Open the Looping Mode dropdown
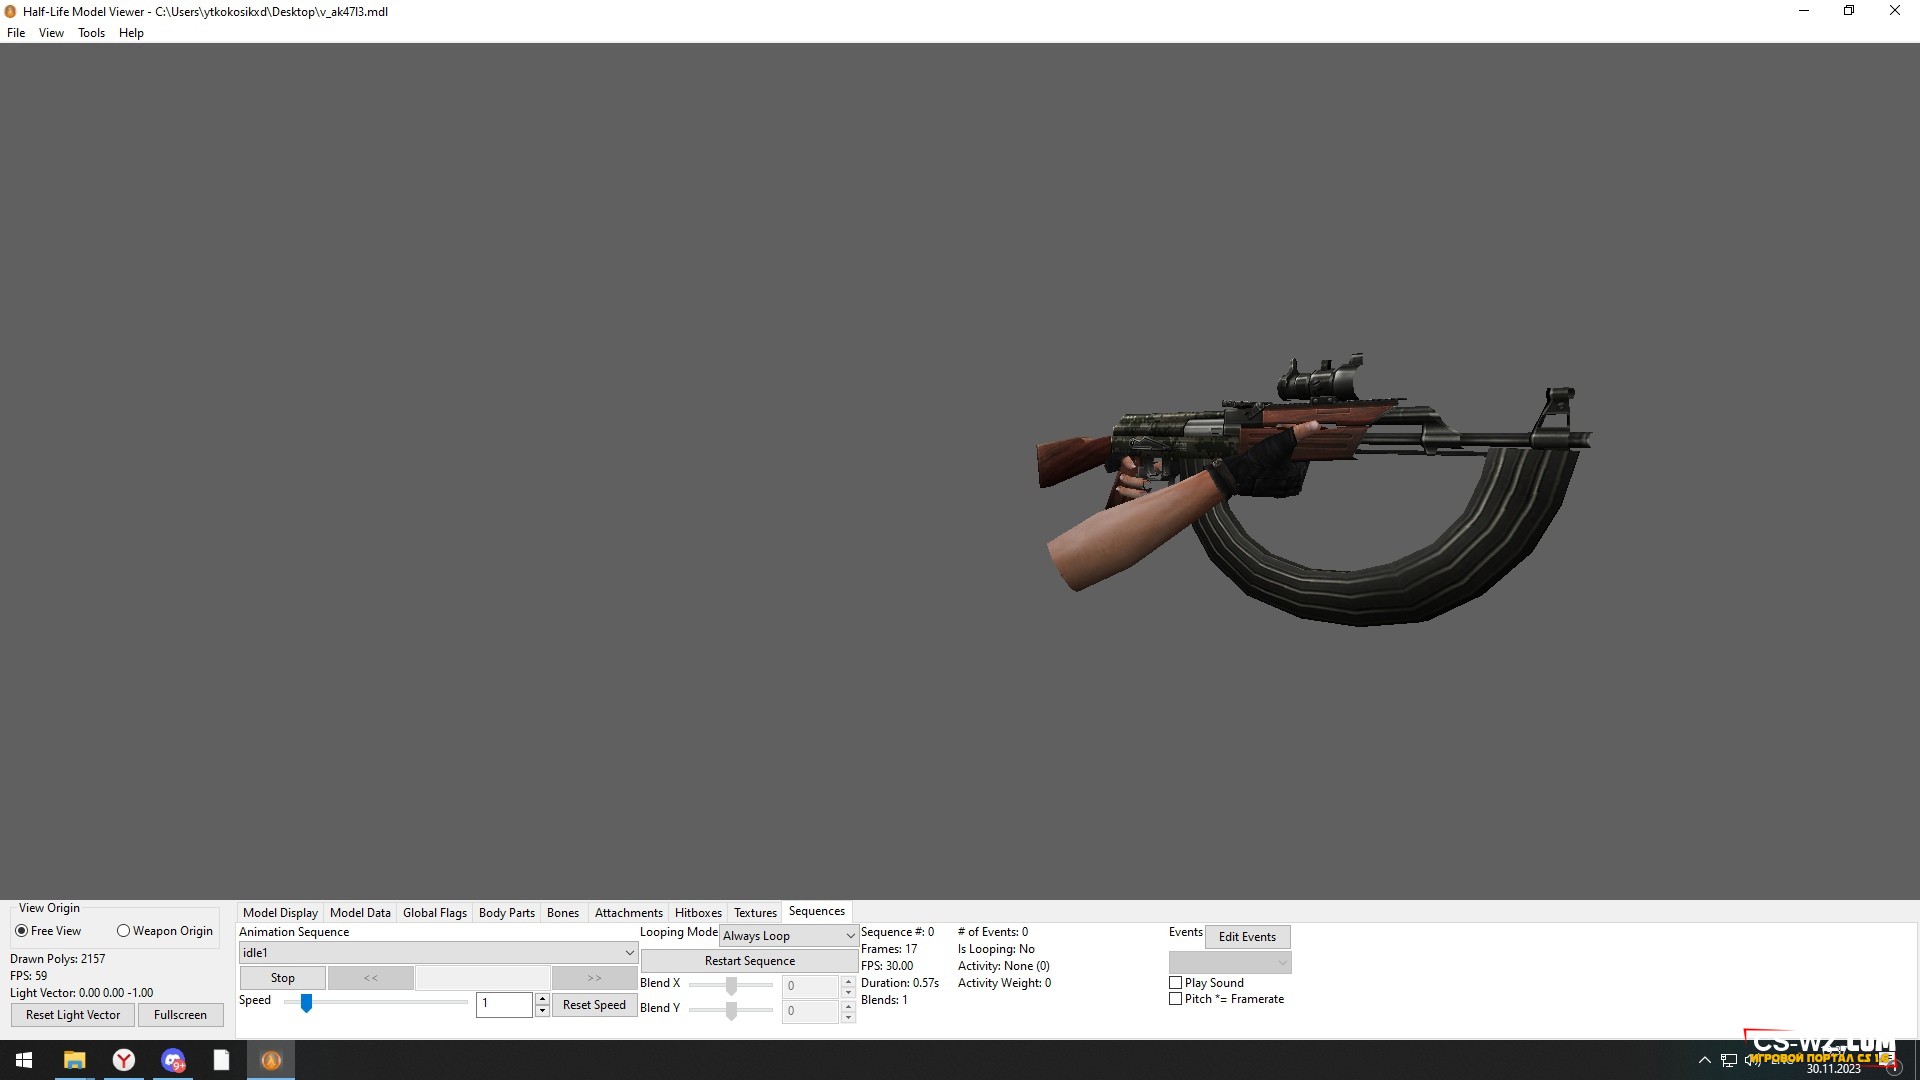The height and width of the screenshot is (1080, 1920). [x=788, y=936]
